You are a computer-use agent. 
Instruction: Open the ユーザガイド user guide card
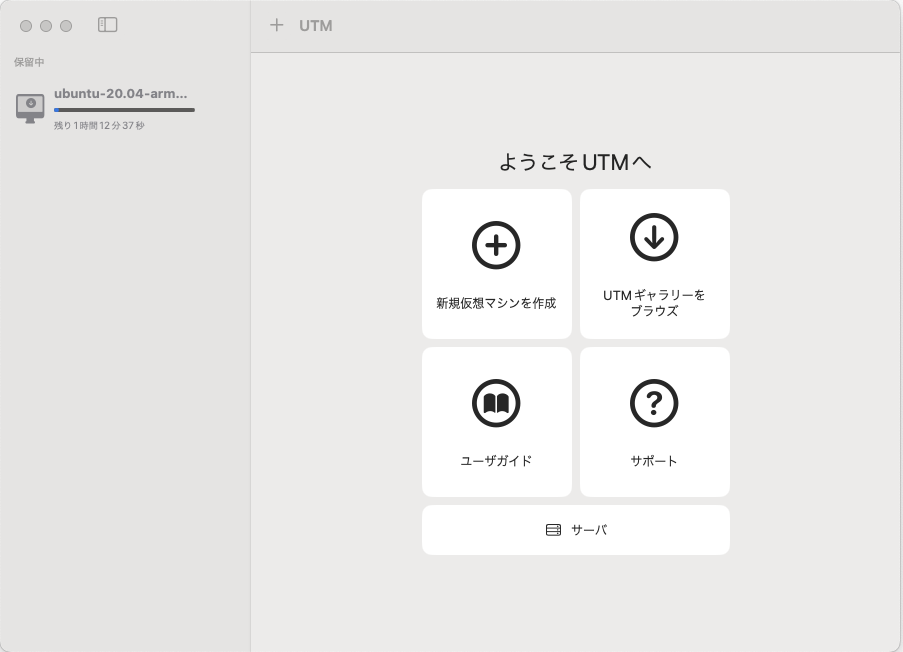pyautogui.click(x=496, y=422)
